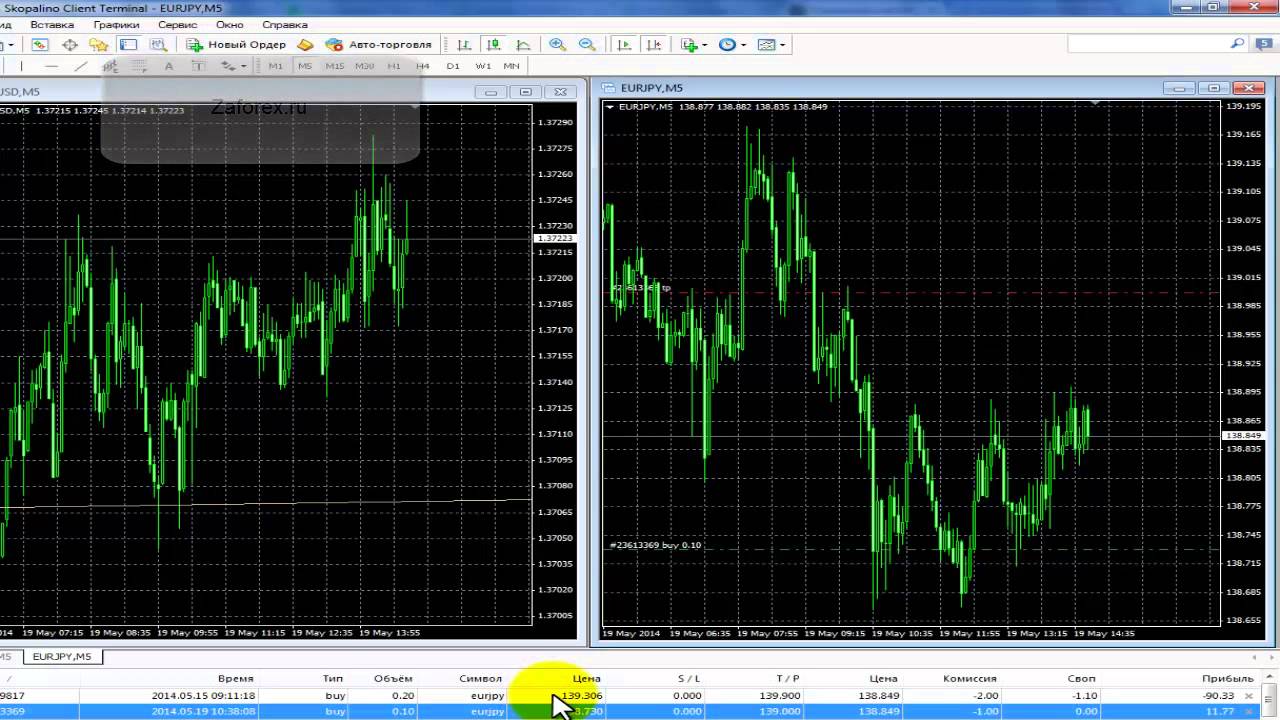Toggle Авто-торговля button
Image resolution: width=1280 pixels, height=720 pixels.
coord(378,45)
